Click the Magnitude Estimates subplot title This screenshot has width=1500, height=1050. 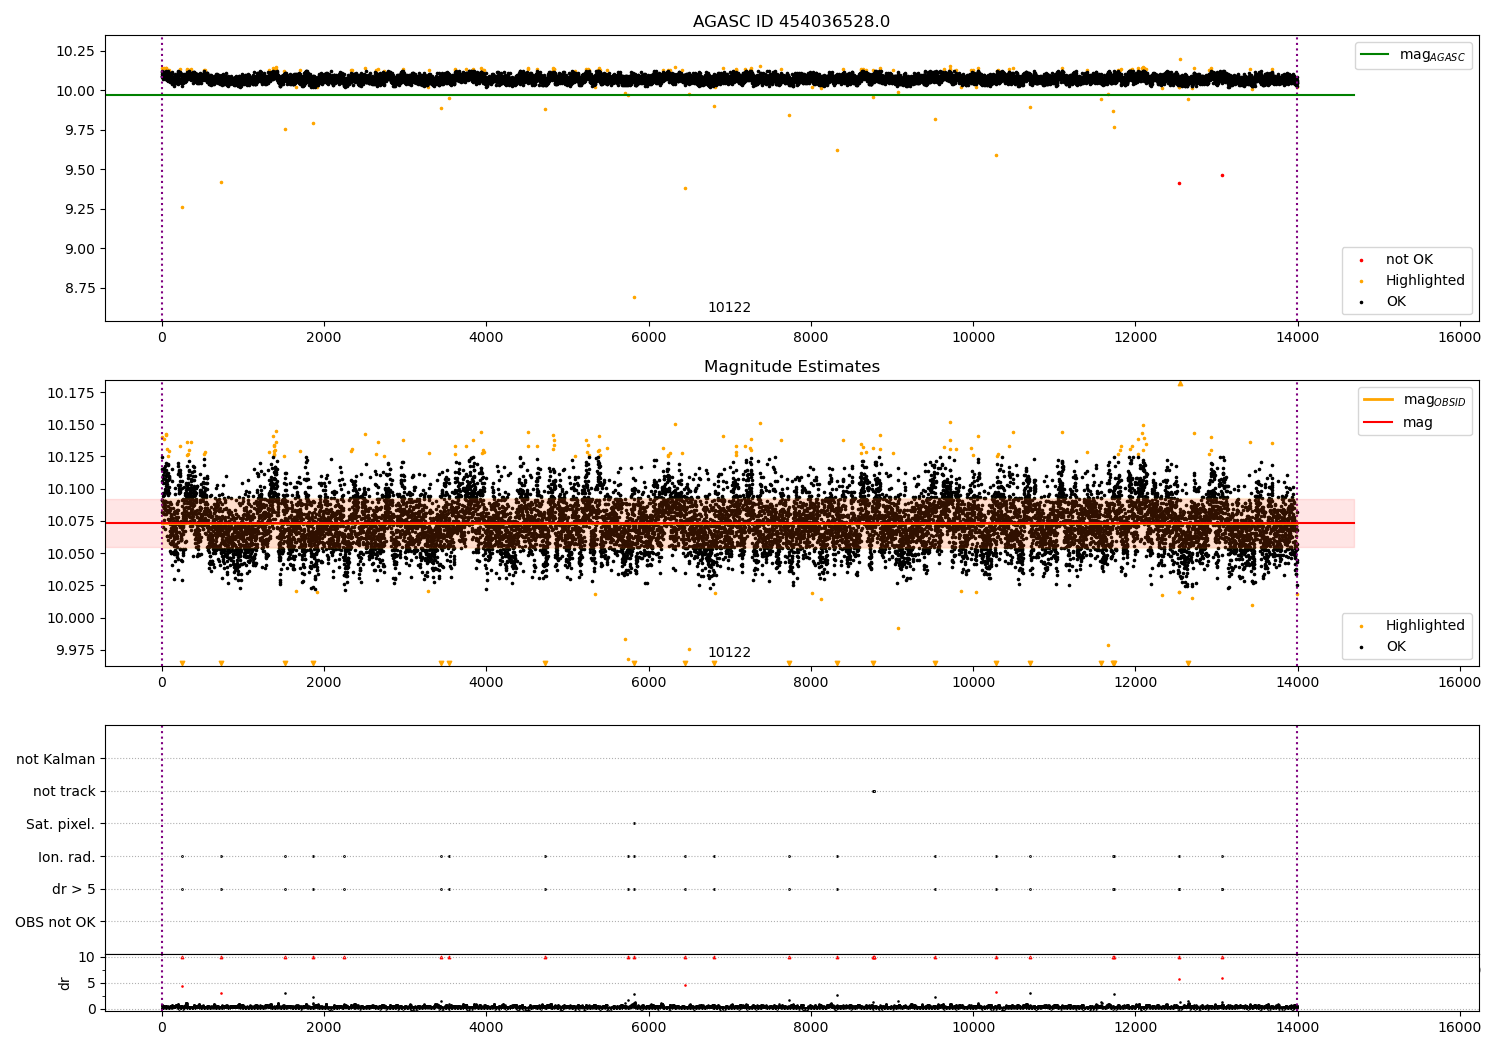[x=791, y=367]
